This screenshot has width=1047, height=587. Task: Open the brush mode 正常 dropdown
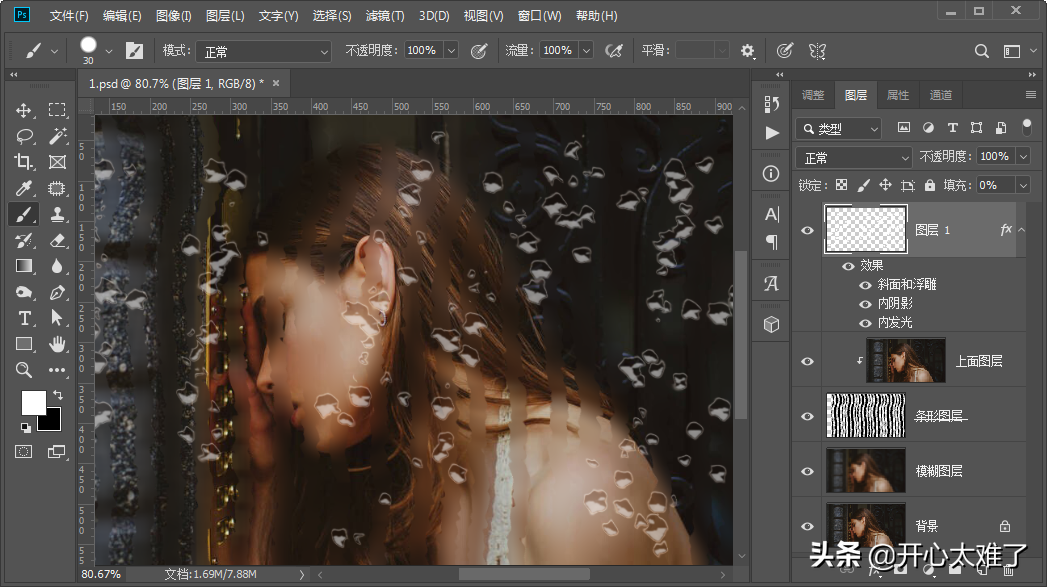264,51
